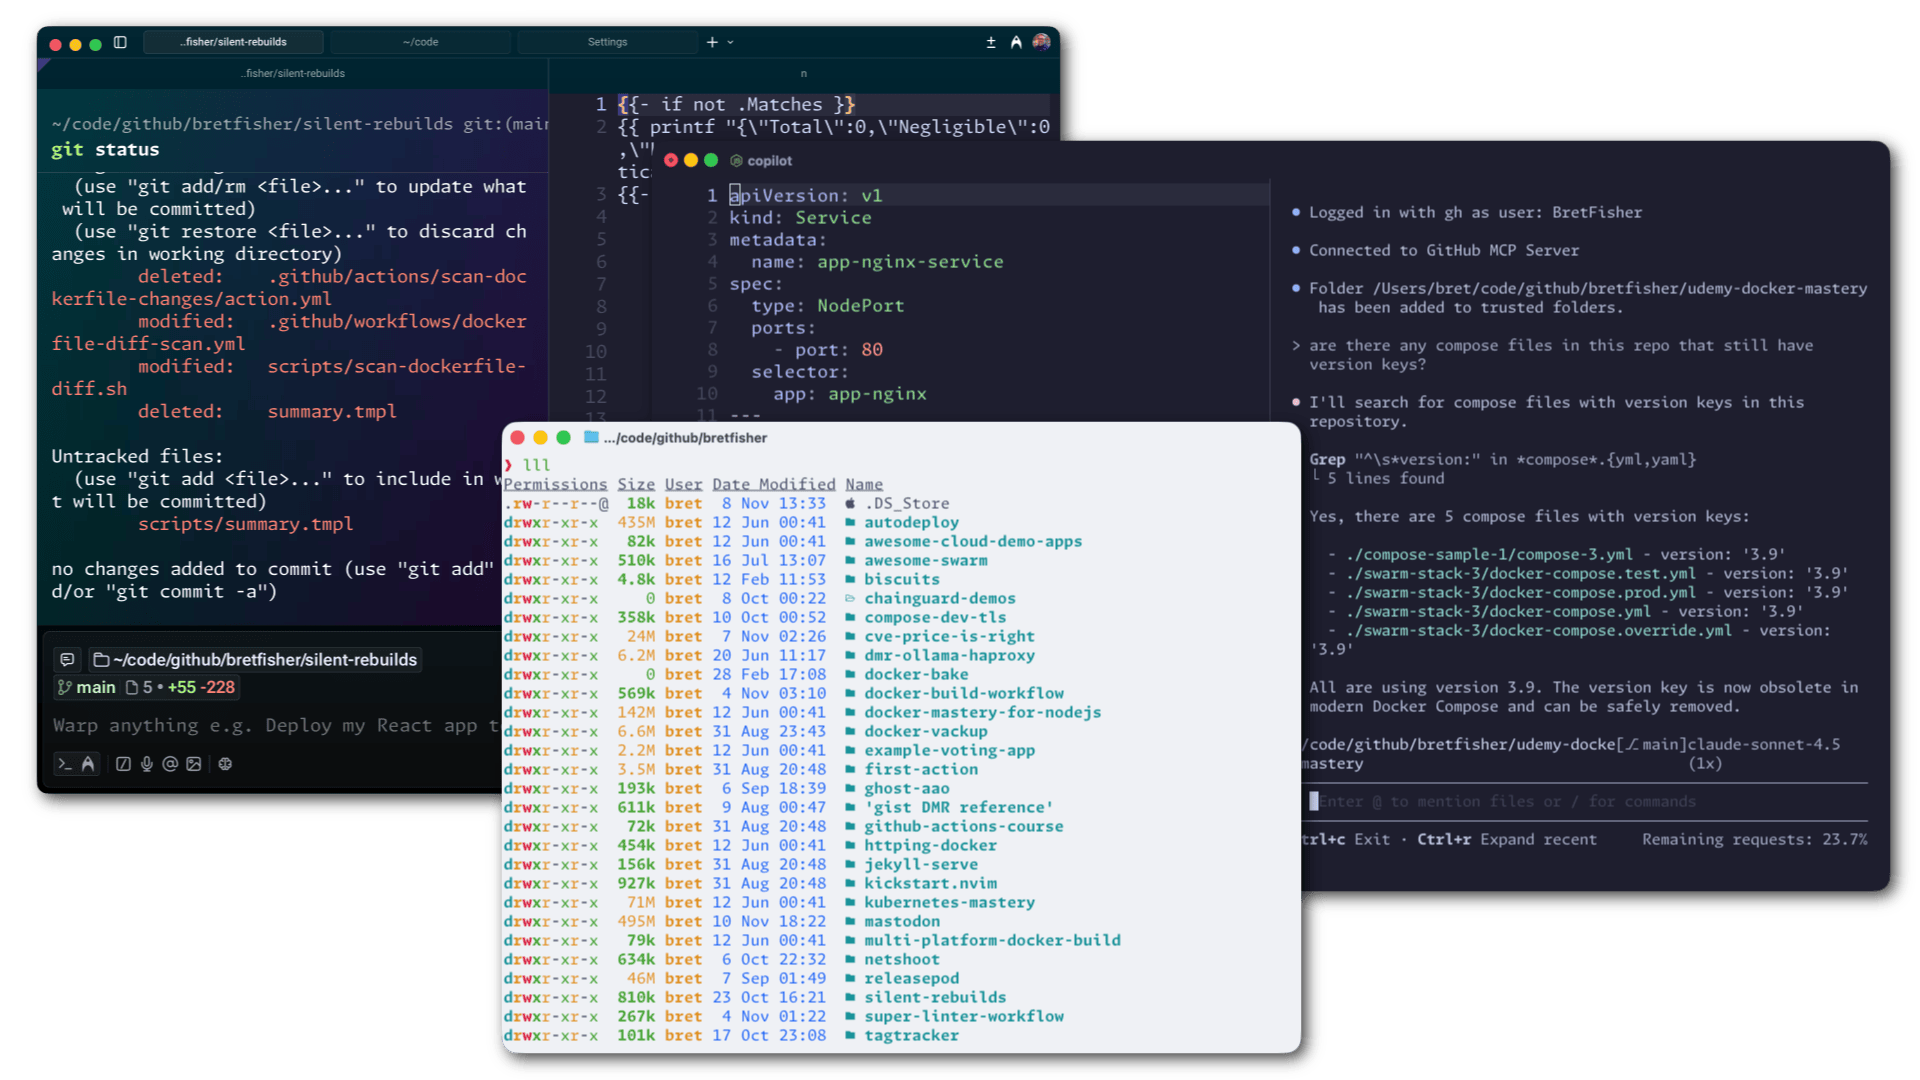This screenshot has height=1080, width=1920.
Task: Click the @ mention context icon
Action: pyautogui.click(x=170, y=764)
